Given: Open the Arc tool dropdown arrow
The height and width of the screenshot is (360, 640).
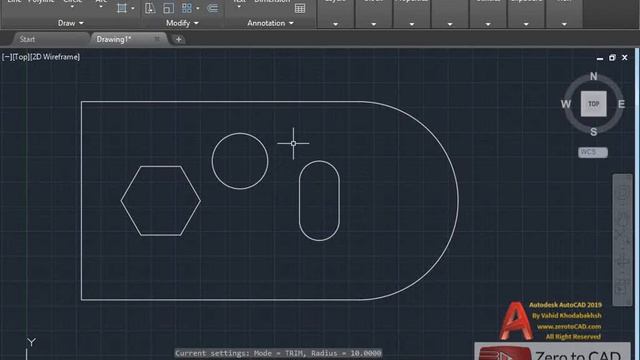Looking at the screenshot, I should tap(101, 7).
